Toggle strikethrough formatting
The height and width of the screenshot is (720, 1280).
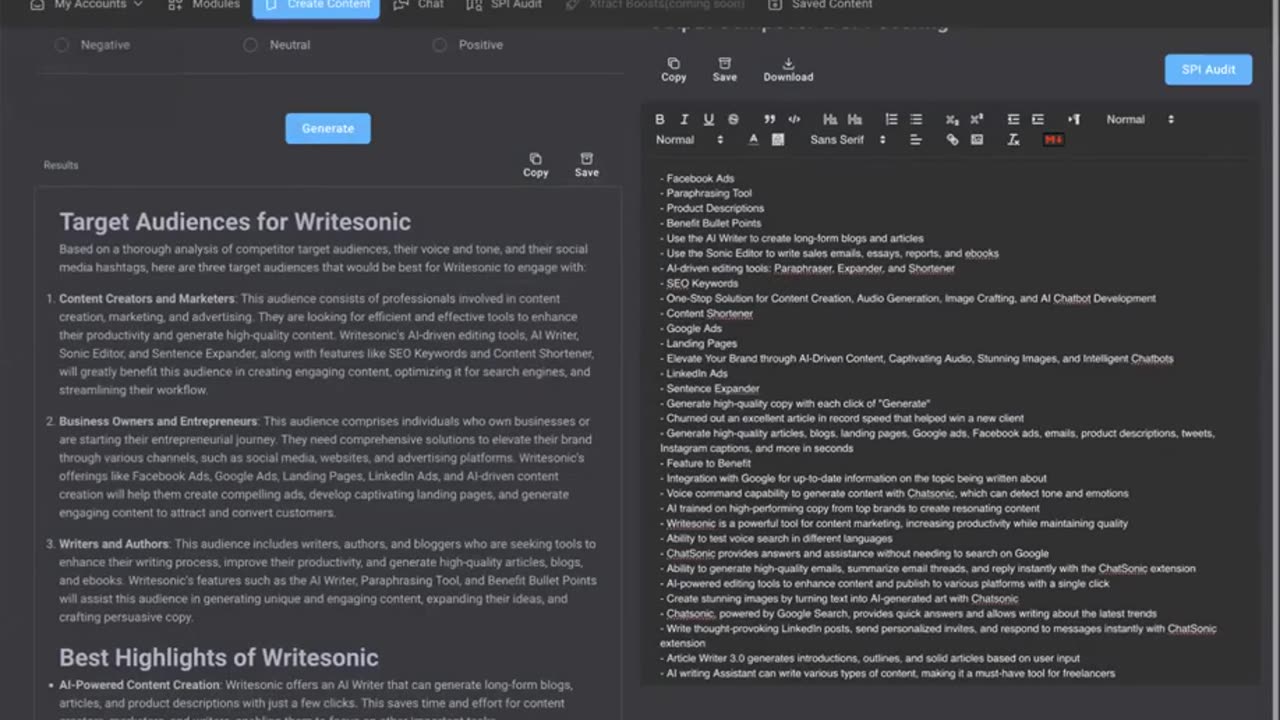click(733, 119)
